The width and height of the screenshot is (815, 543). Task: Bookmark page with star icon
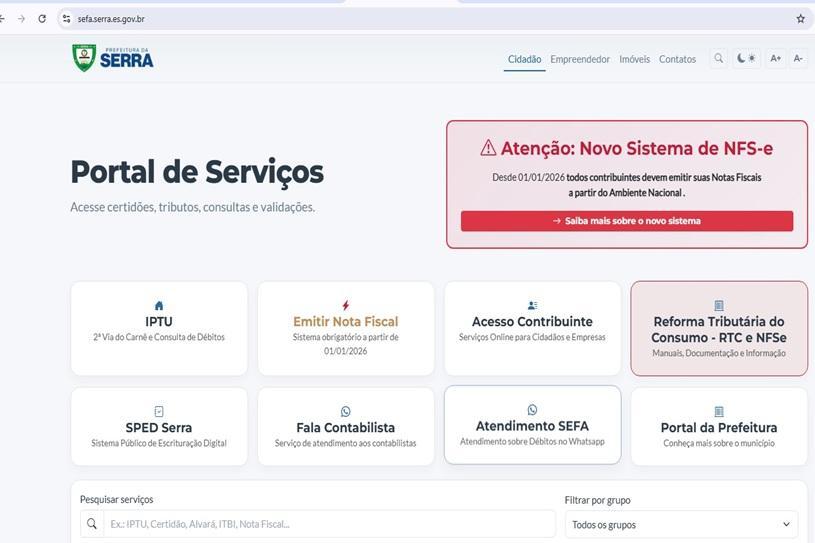point(800,19)
